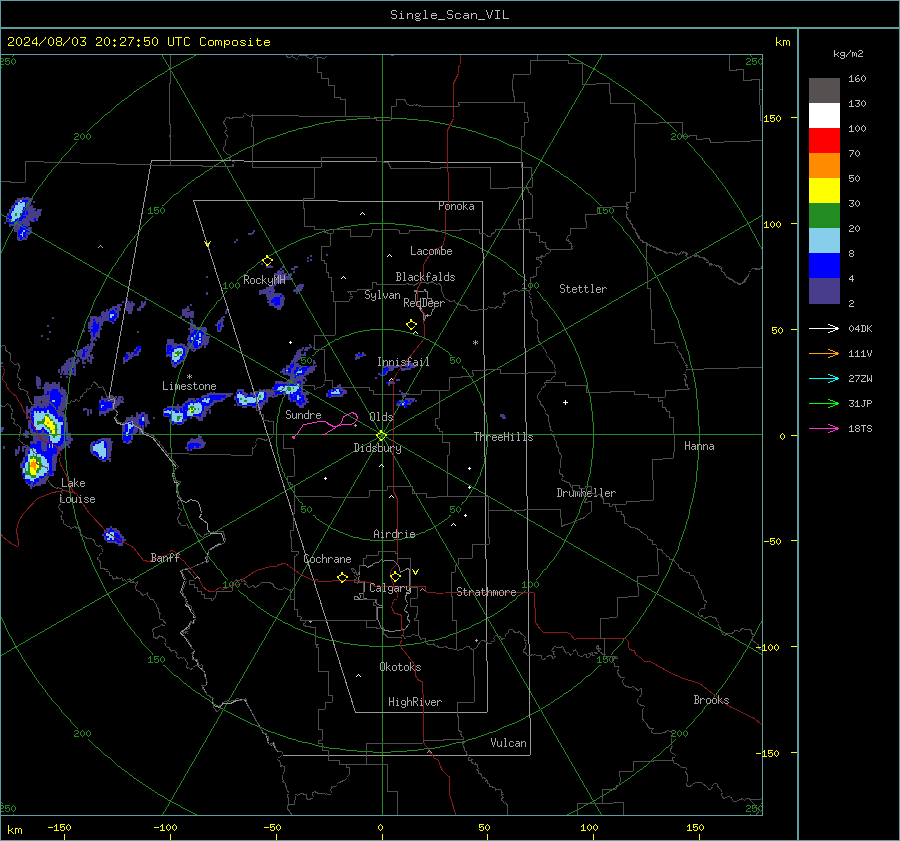Click the 2024/08/03 20:27:50 UTC Composite timestamp
Viewport: 900px width, 841px height.
[138, 42]
